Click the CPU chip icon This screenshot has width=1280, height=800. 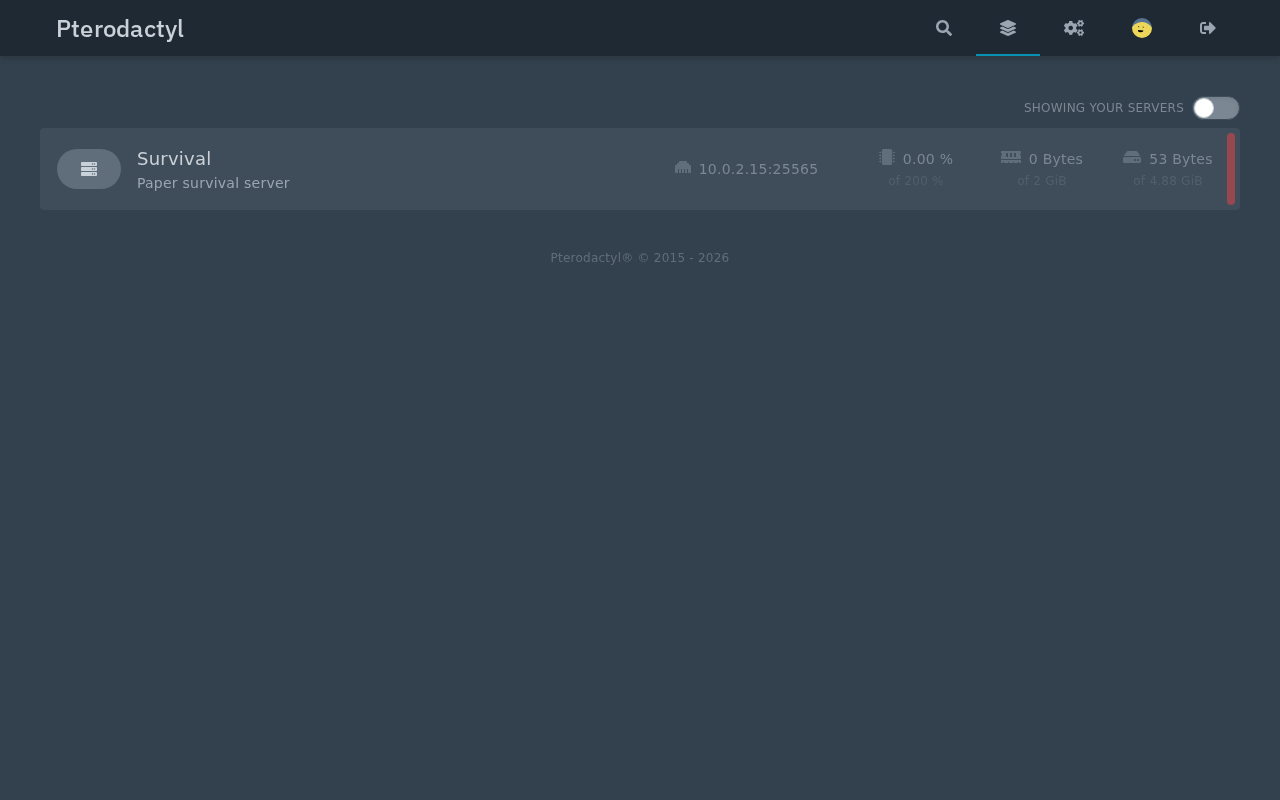tap(887, 157)
